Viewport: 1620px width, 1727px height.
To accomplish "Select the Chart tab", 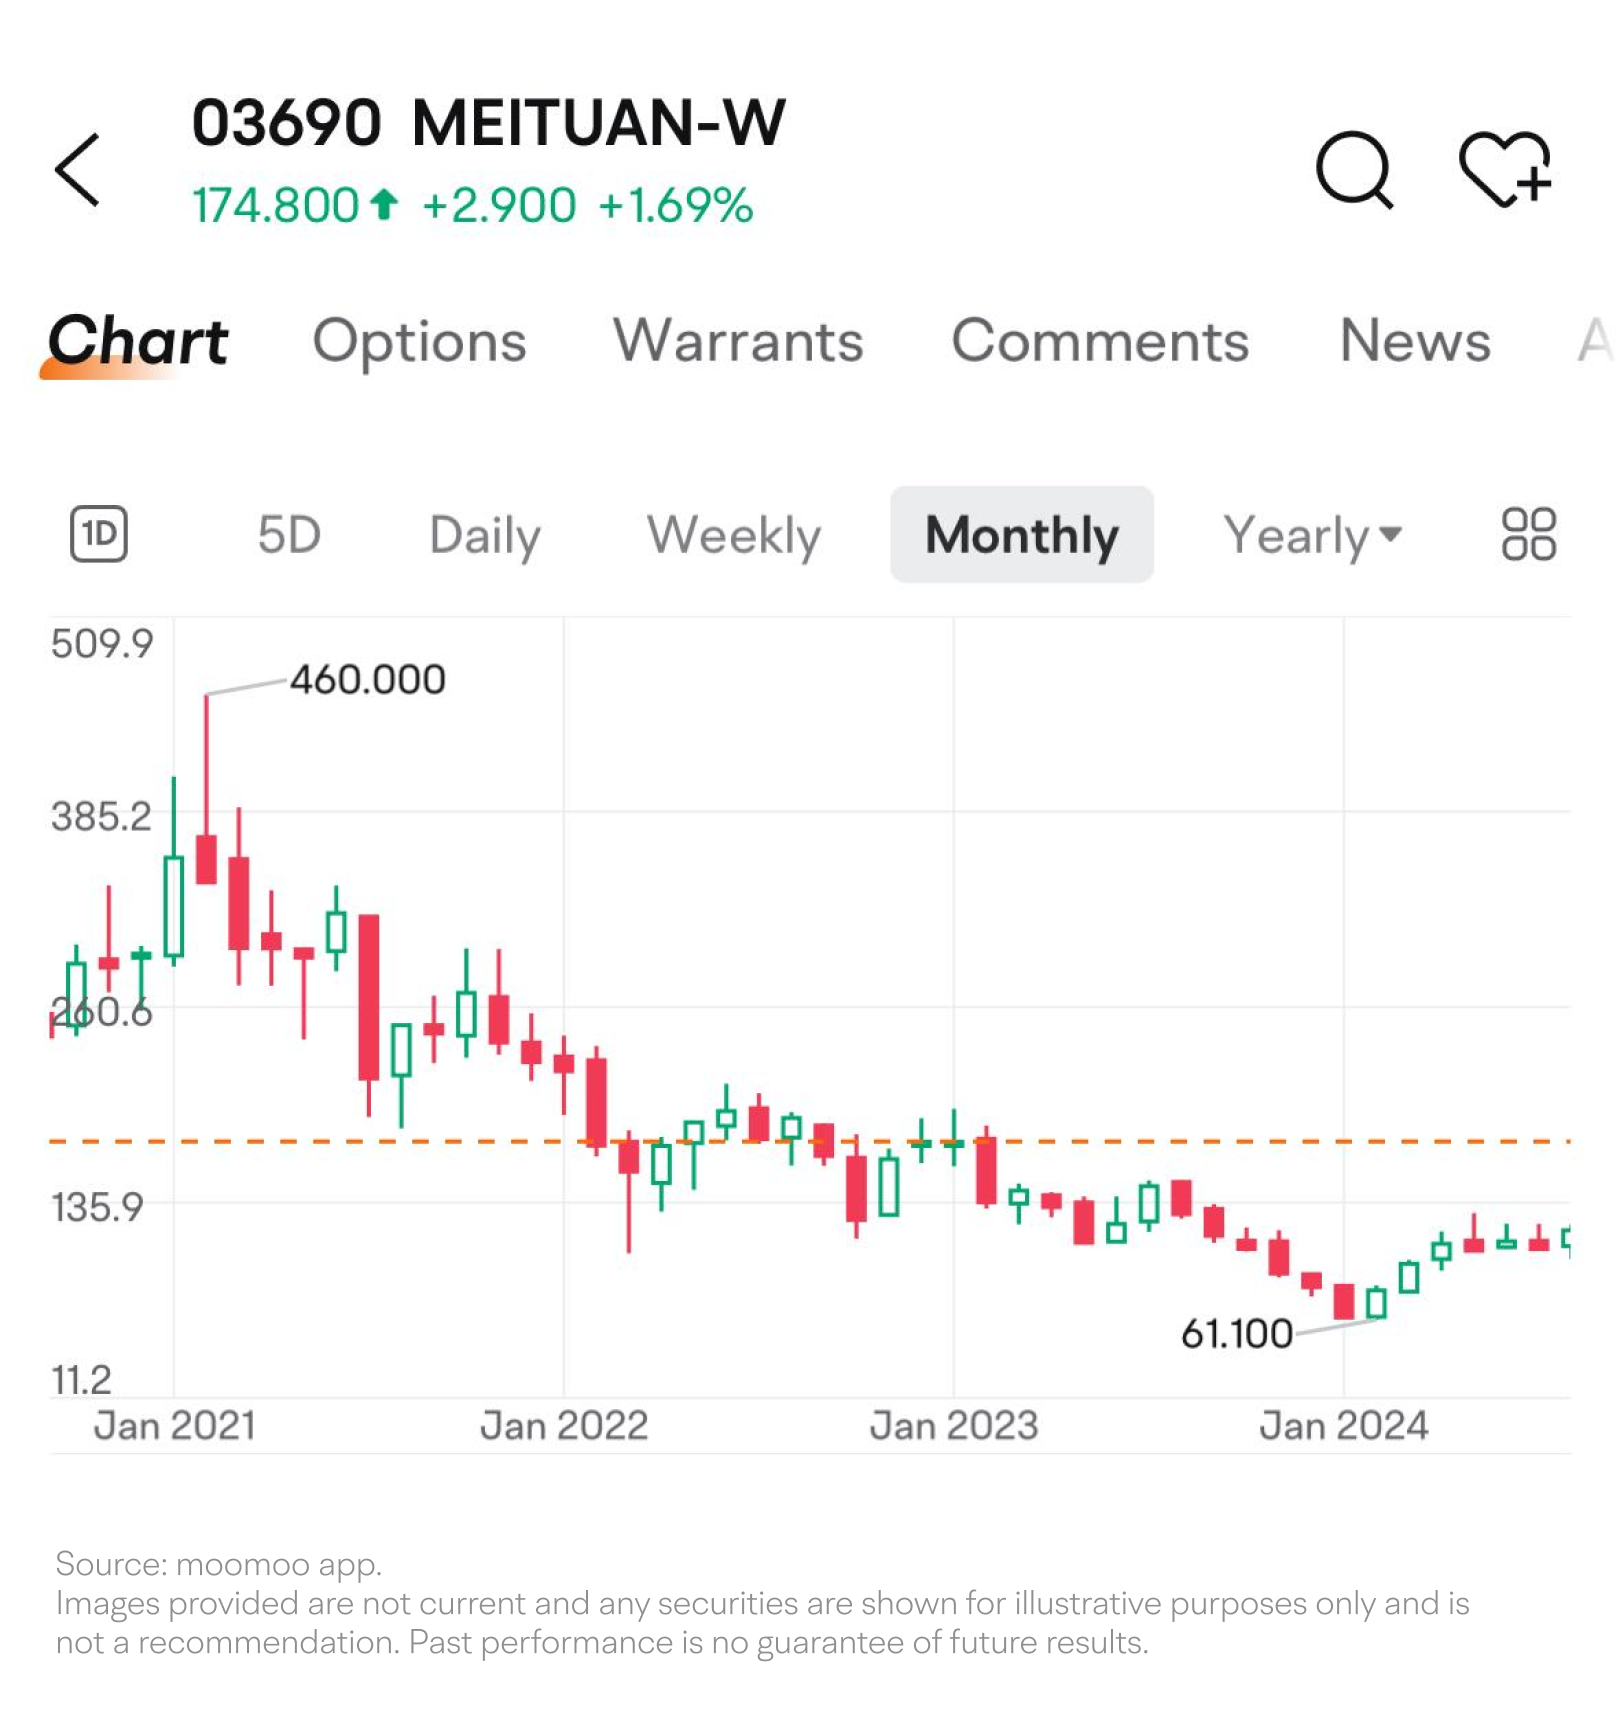I will 138,342.
